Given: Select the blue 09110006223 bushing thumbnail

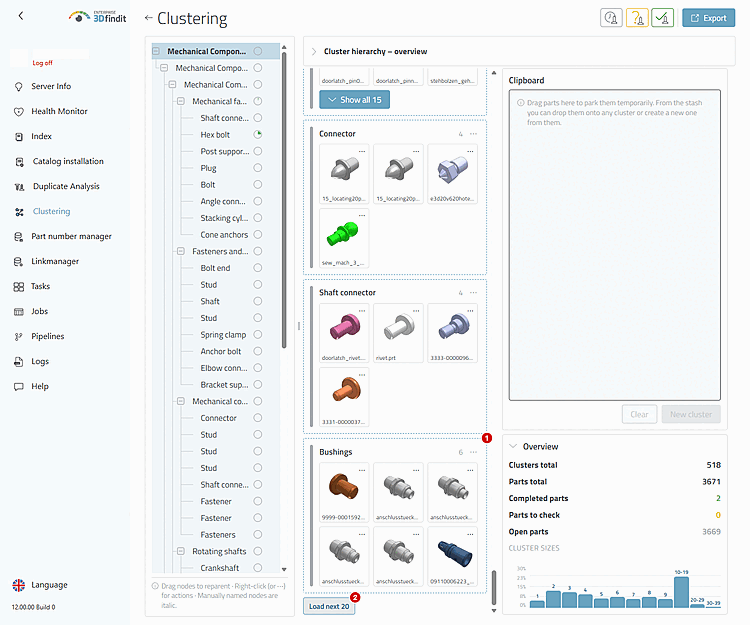Looking at the screenshot, I should coord(452,556).
